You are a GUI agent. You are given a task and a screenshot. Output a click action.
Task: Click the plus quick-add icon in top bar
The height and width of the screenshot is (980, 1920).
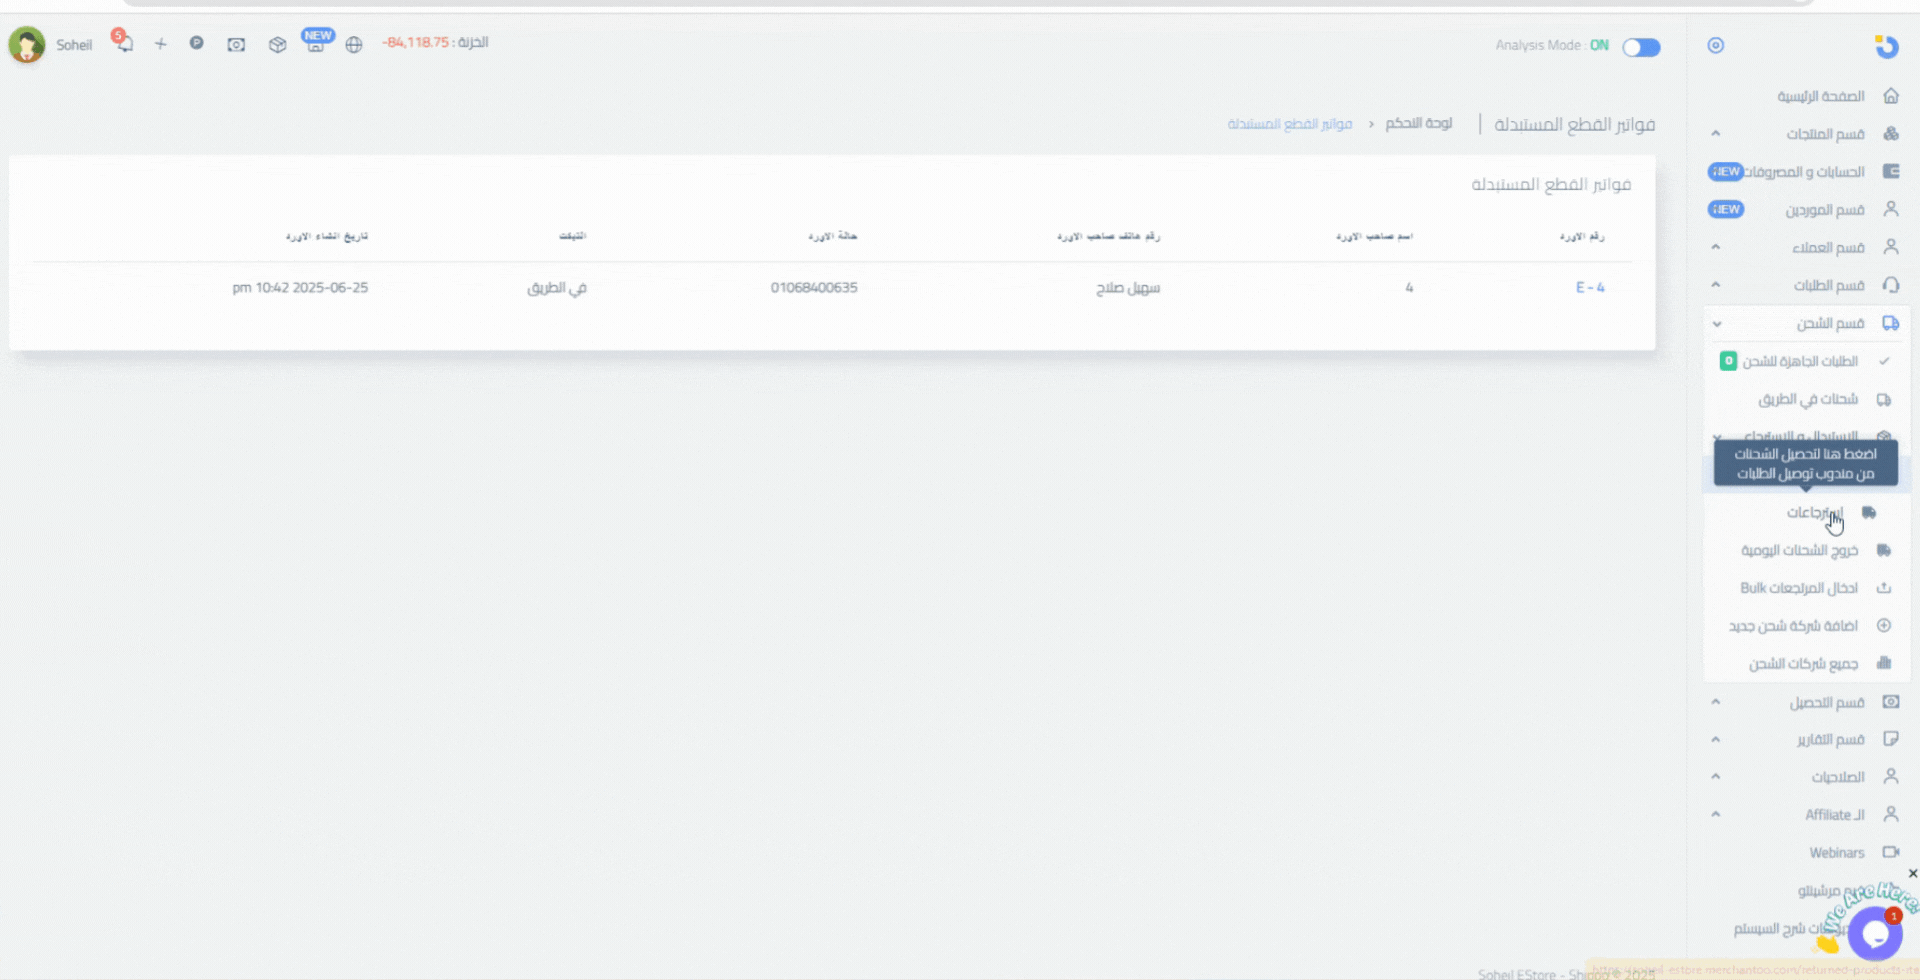tap(160, 44)
